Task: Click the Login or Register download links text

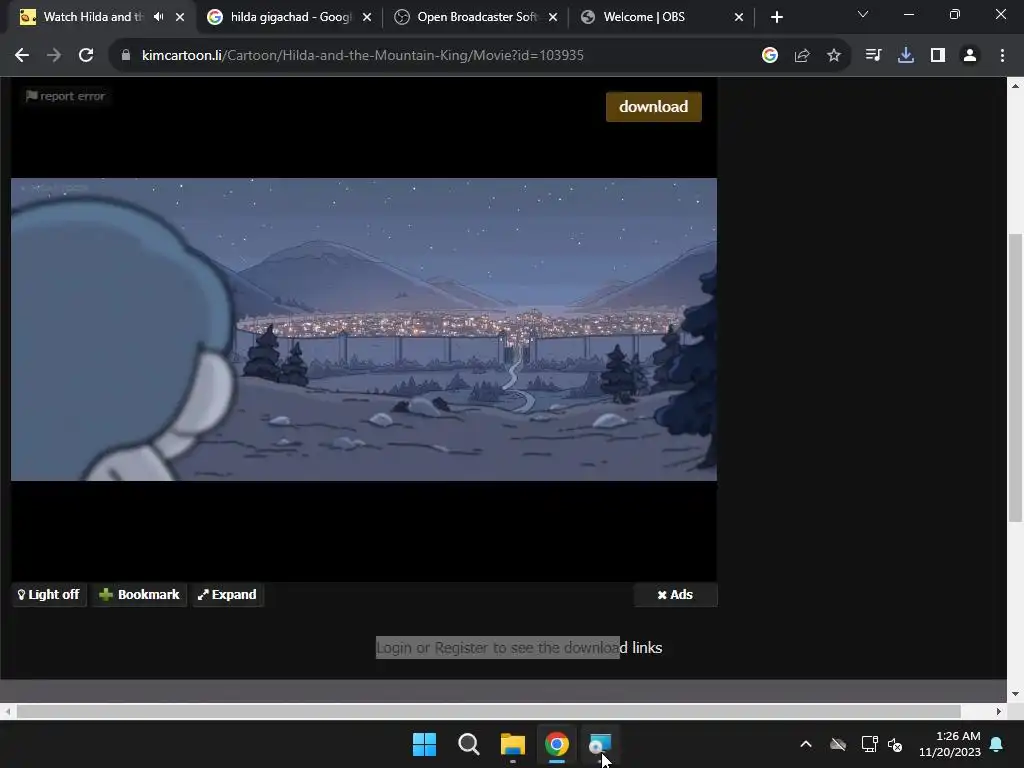Action: 519,647
